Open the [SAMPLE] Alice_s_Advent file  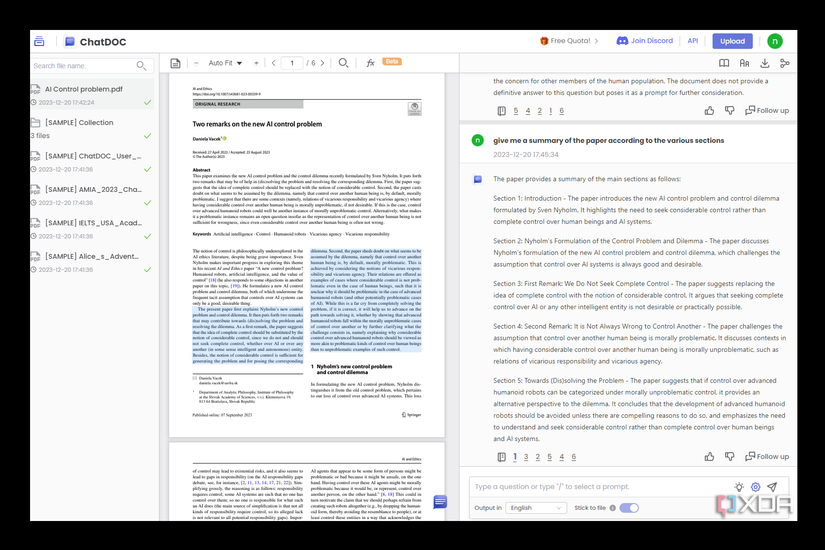[92, 262]
